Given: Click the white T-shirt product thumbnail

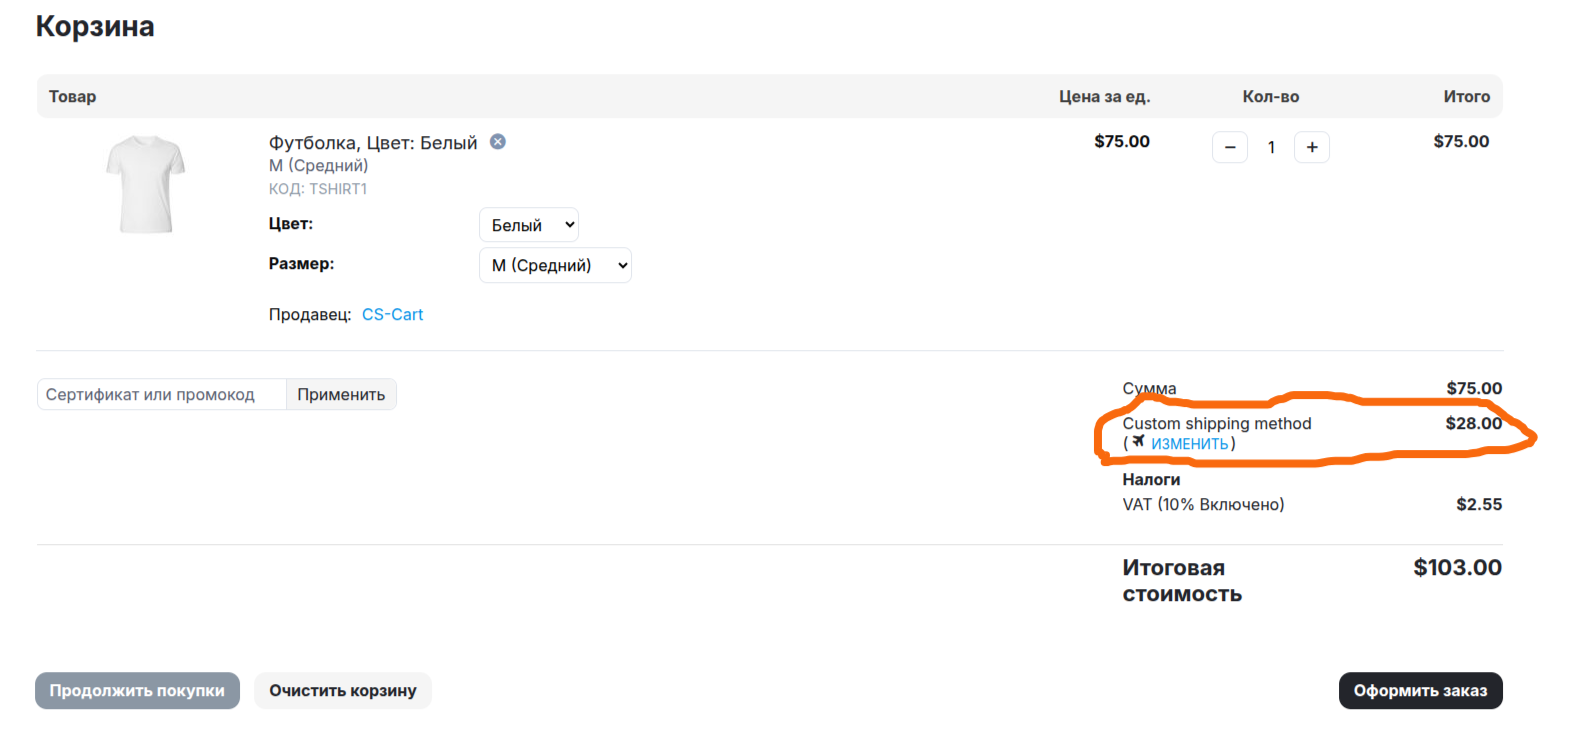Looking at the screenshot, I should click(146, 185).
